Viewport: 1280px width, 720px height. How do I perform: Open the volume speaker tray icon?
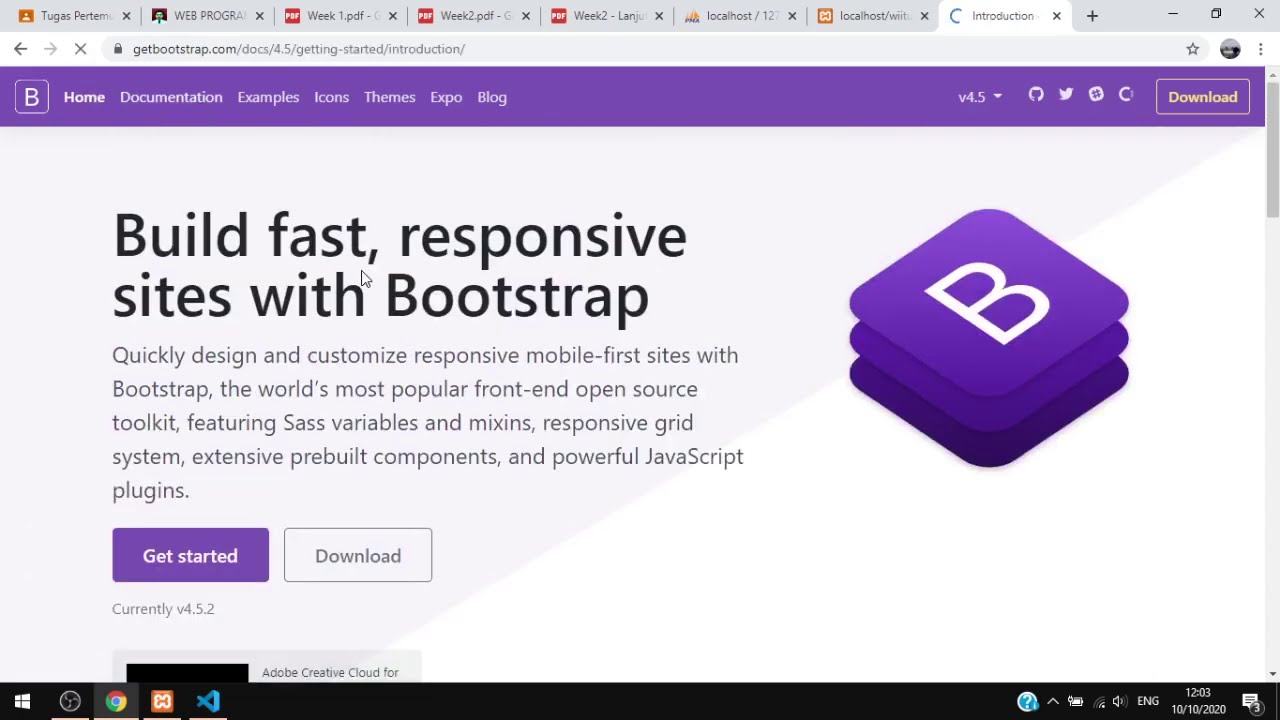pos(1119,702)
